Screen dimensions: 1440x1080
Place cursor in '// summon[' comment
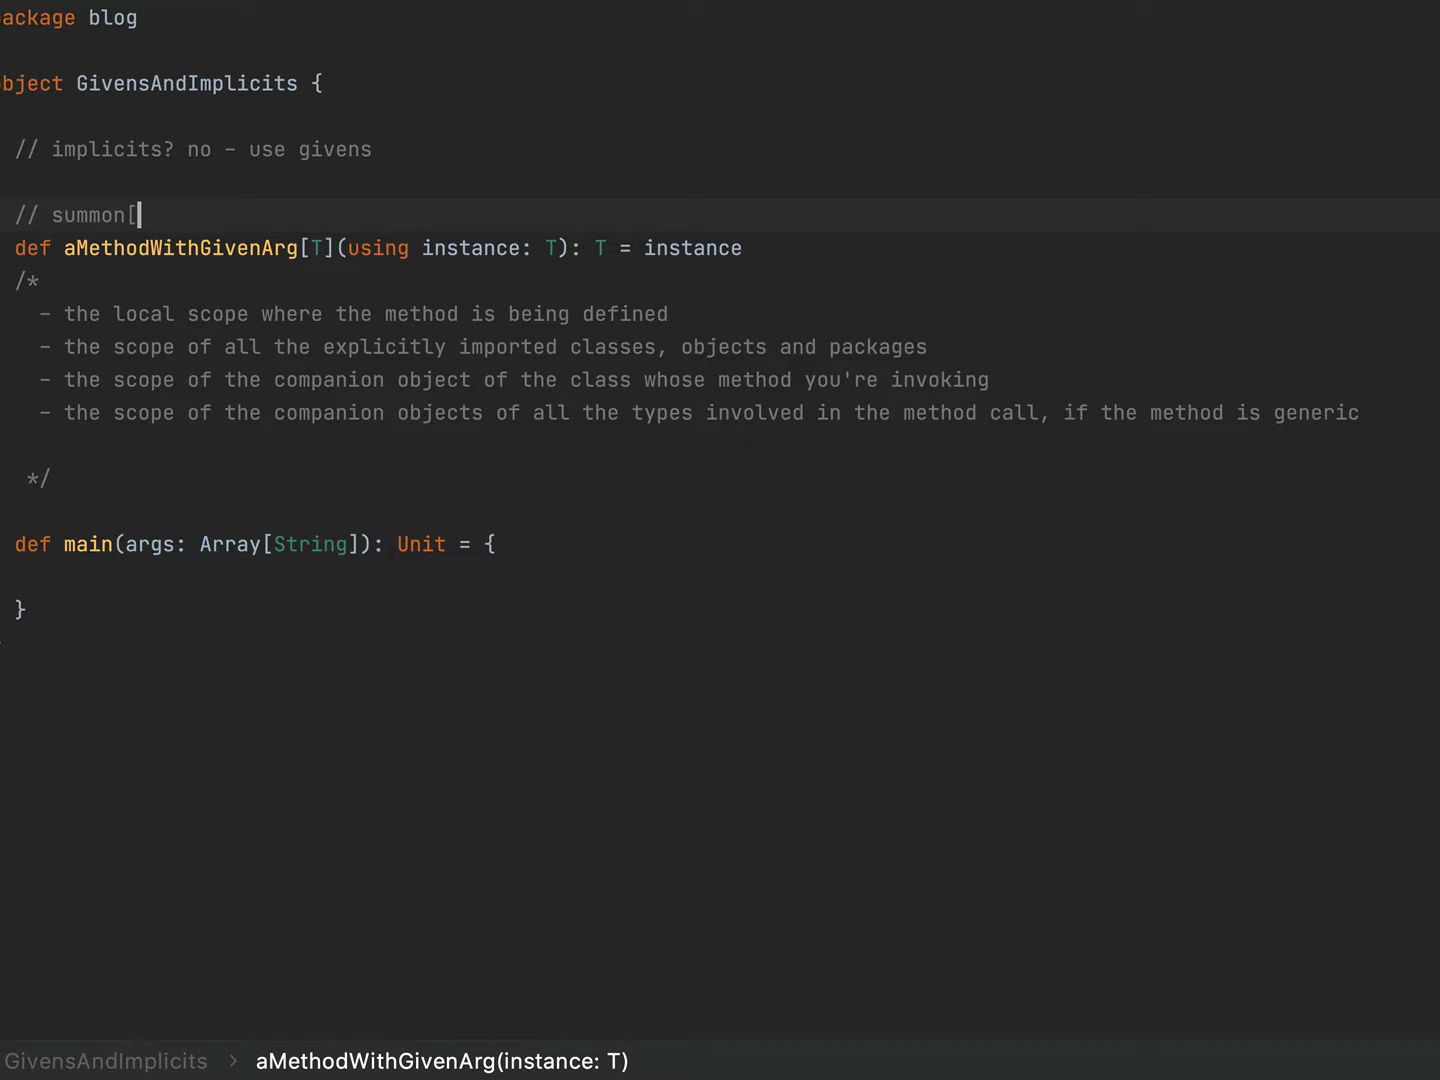(x=76, y=215)
